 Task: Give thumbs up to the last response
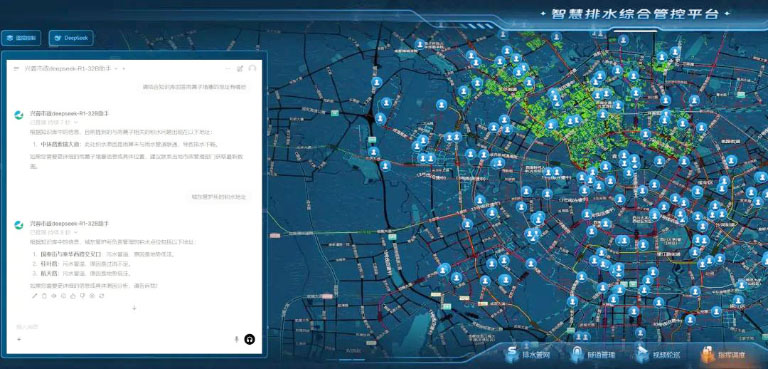point(73,295)
